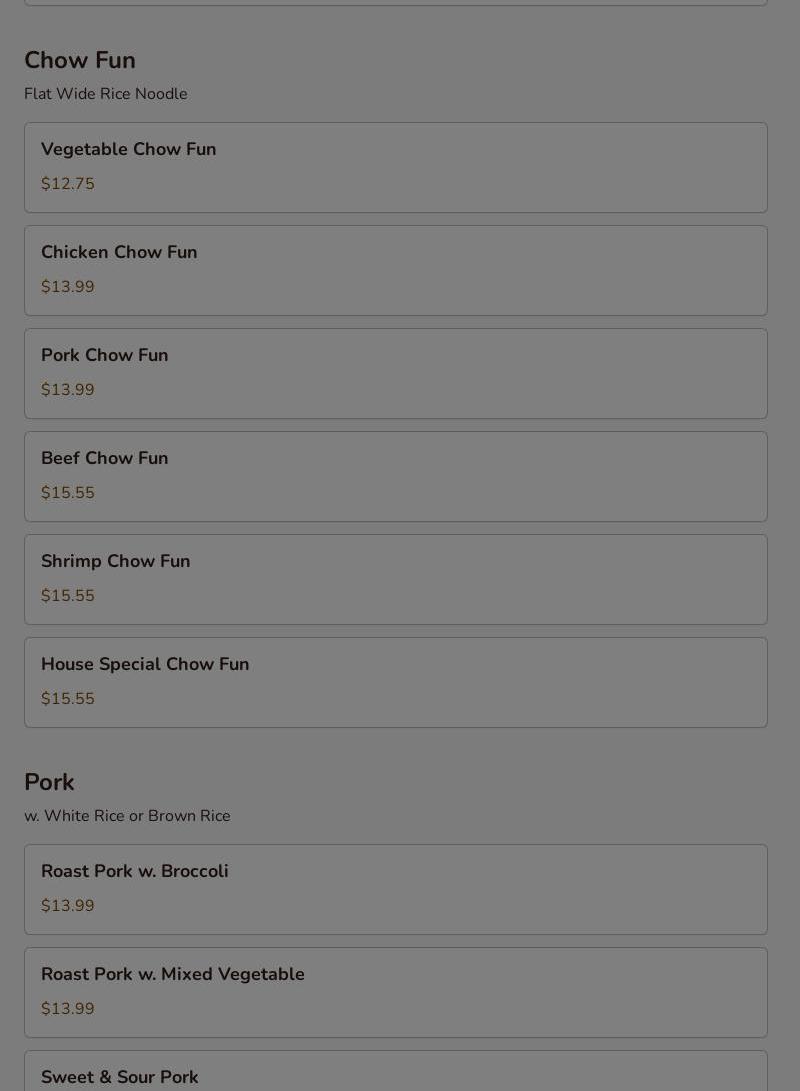The image size is (800, 1091).
Task: Click the Beef Chow Fun $15.55 price
Action: pyautogui.click(x=67, y=493)
